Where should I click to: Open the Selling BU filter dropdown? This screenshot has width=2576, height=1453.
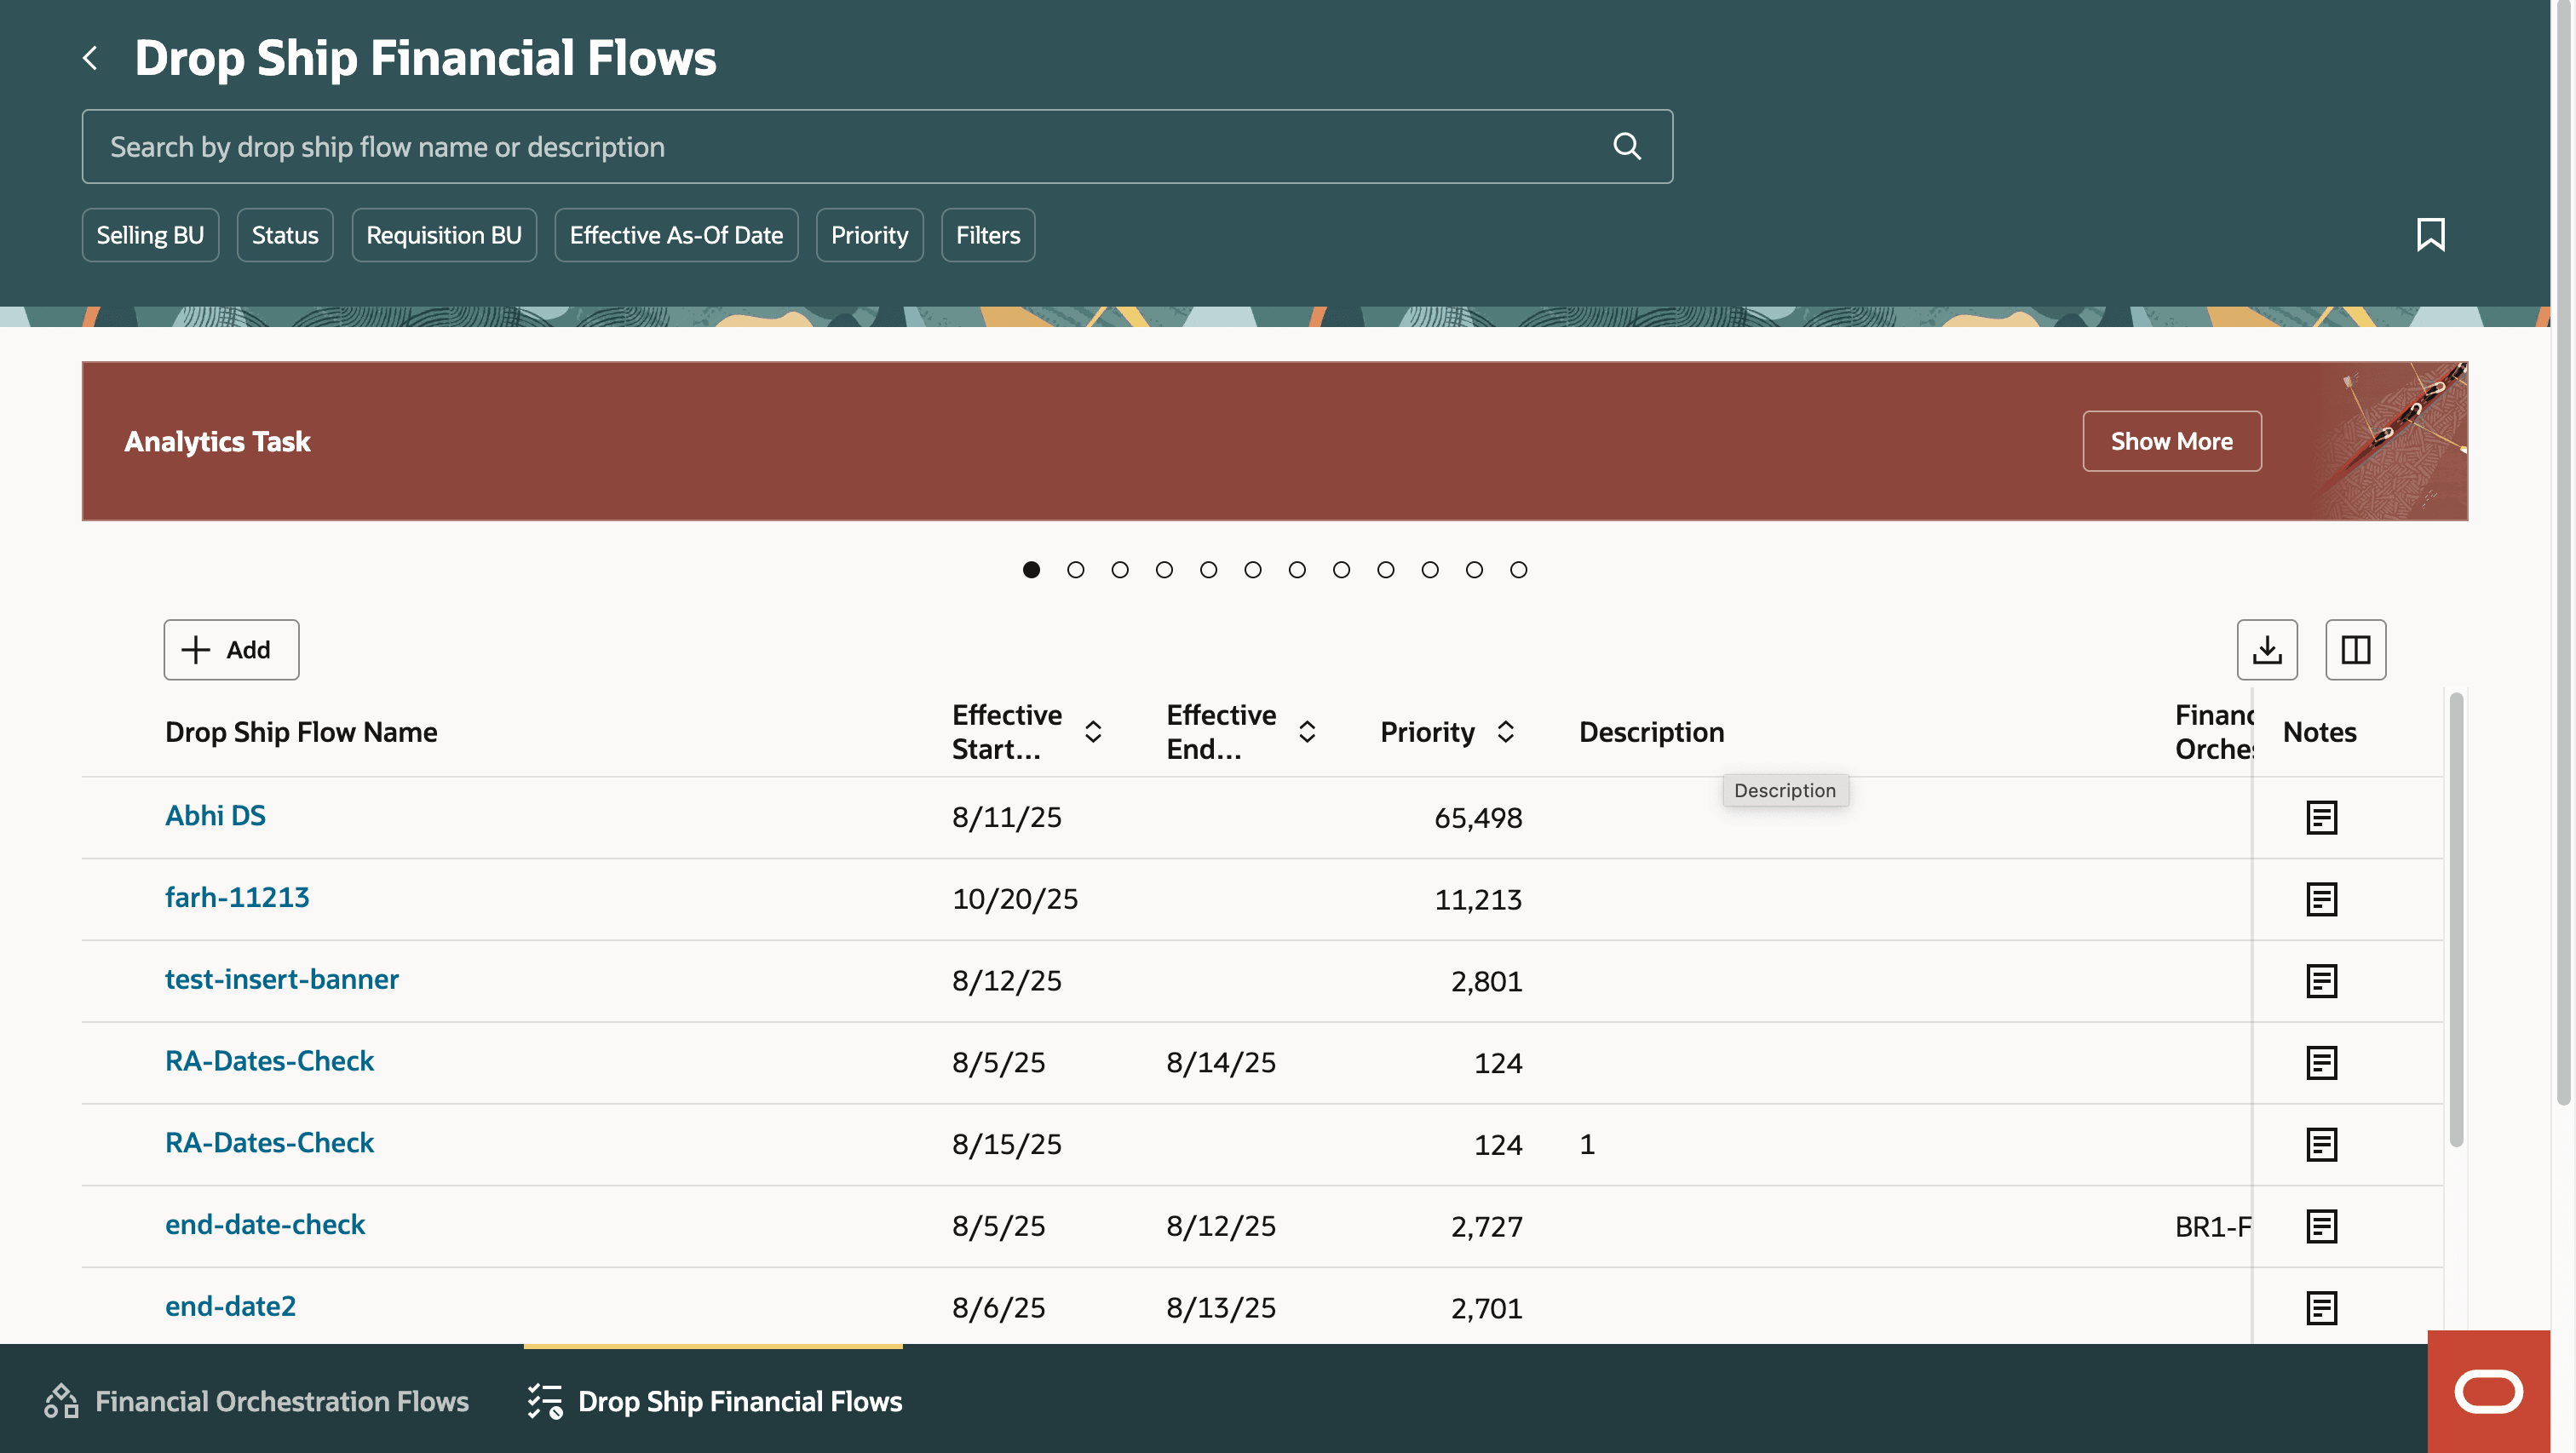click(x=150, y=235)
